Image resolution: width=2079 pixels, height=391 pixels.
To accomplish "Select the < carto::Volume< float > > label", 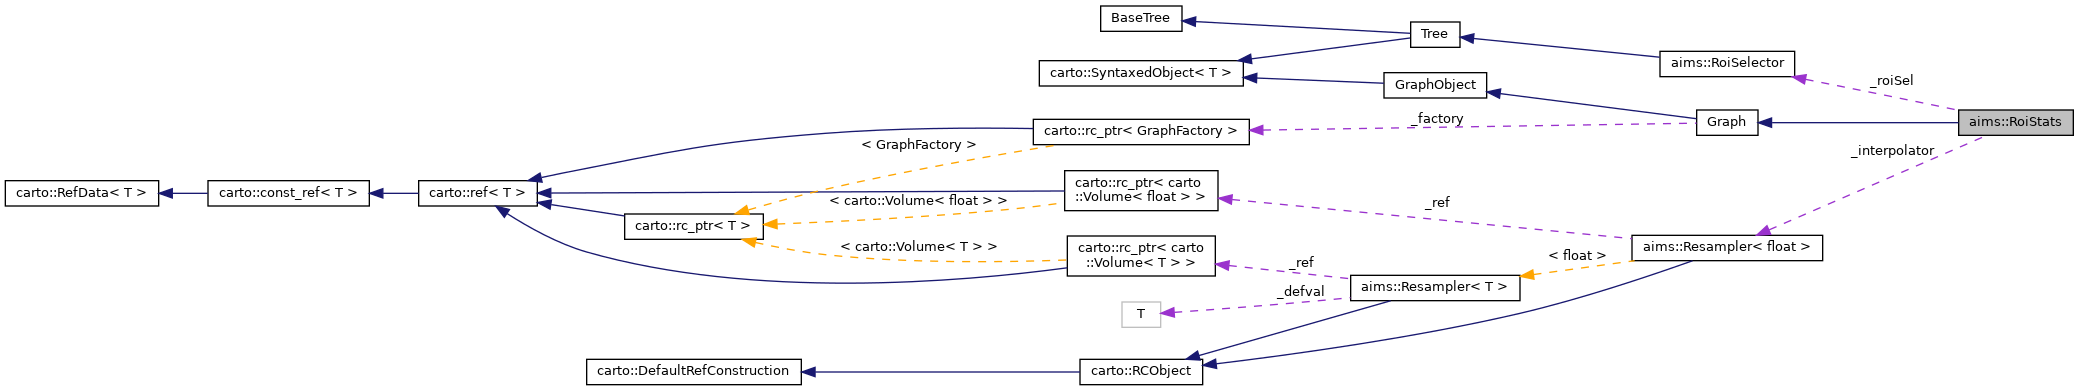I will 918,201.
